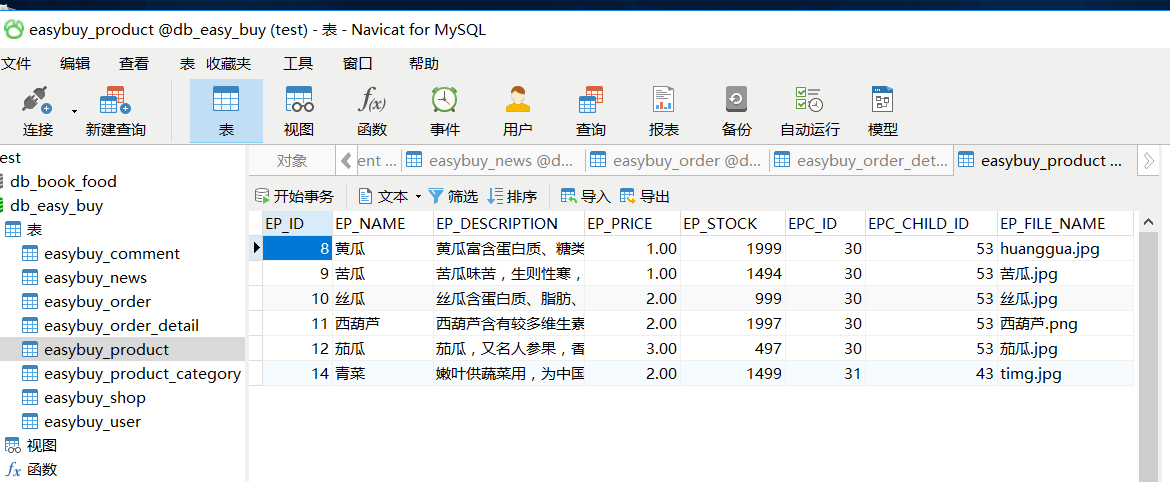This screenshot has height=482, width=1170.
Task: Switch to the 对象 tab
Action: pos(291,160)
